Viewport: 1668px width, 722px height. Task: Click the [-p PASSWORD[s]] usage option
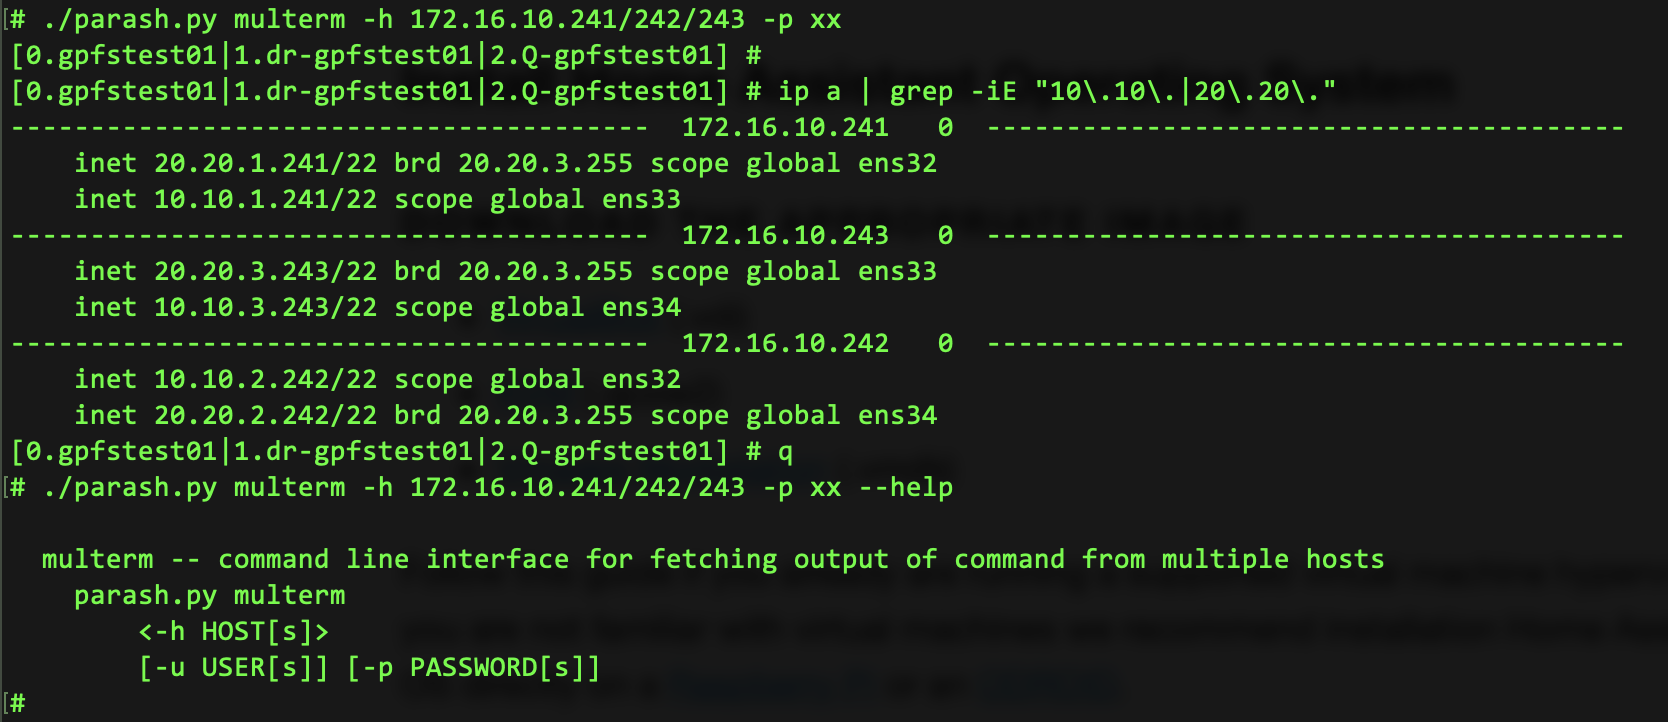(473, 668)
